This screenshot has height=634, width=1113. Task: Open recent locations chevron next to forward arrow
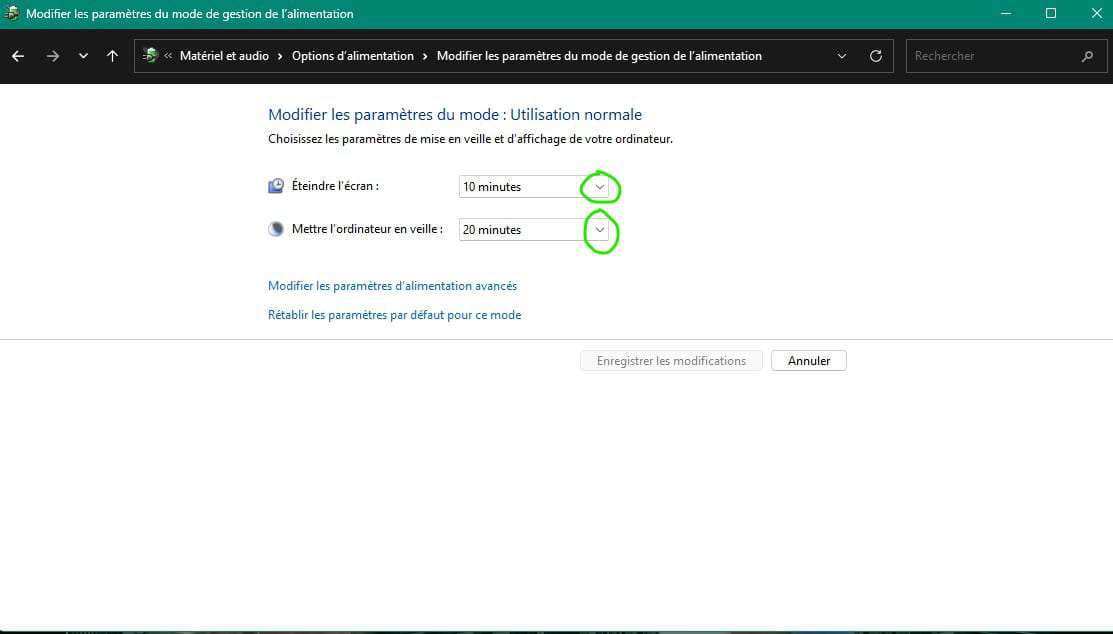click(x=83, y=56)
